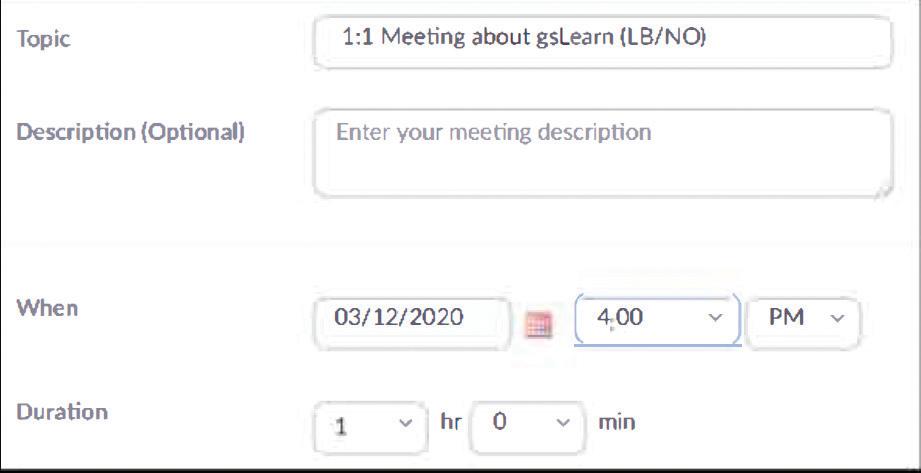
Task: Click the Topic field containing gsLearn meeting
Action: coord(603,42)
